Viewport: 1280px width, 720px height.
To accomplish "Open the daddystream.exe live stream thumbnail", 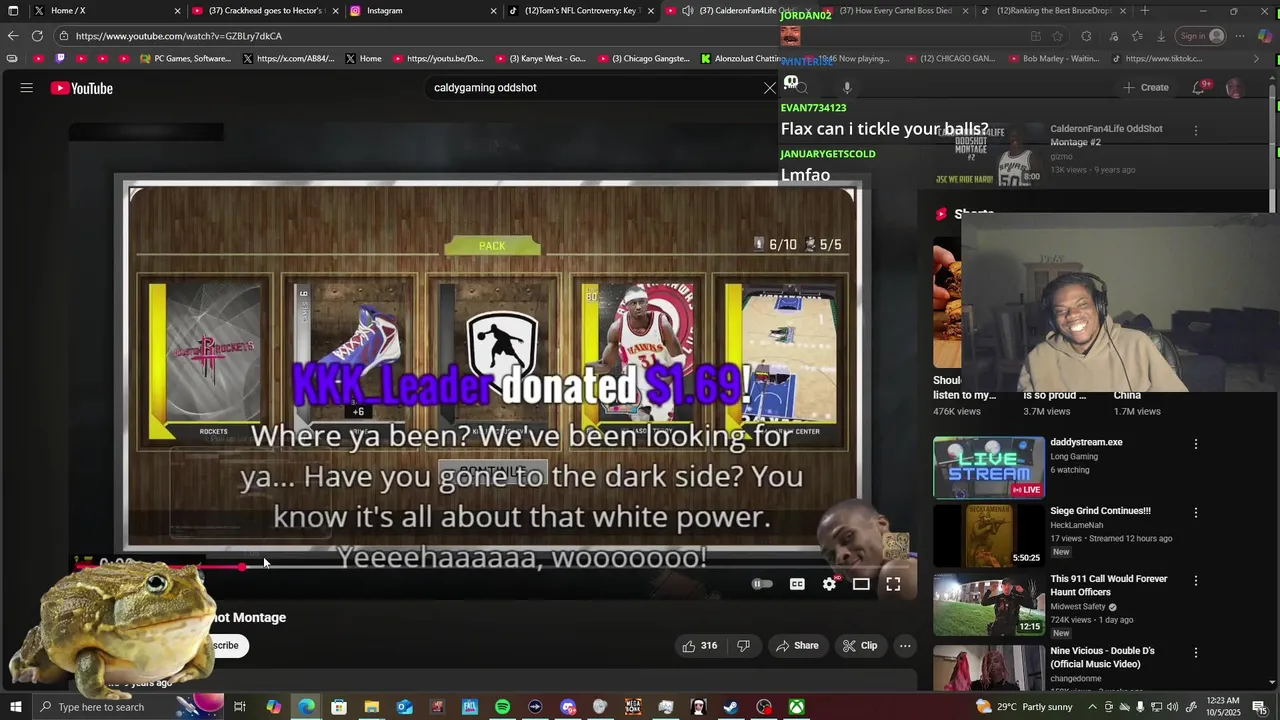I will pyautogui.click(x=989, y=467).
